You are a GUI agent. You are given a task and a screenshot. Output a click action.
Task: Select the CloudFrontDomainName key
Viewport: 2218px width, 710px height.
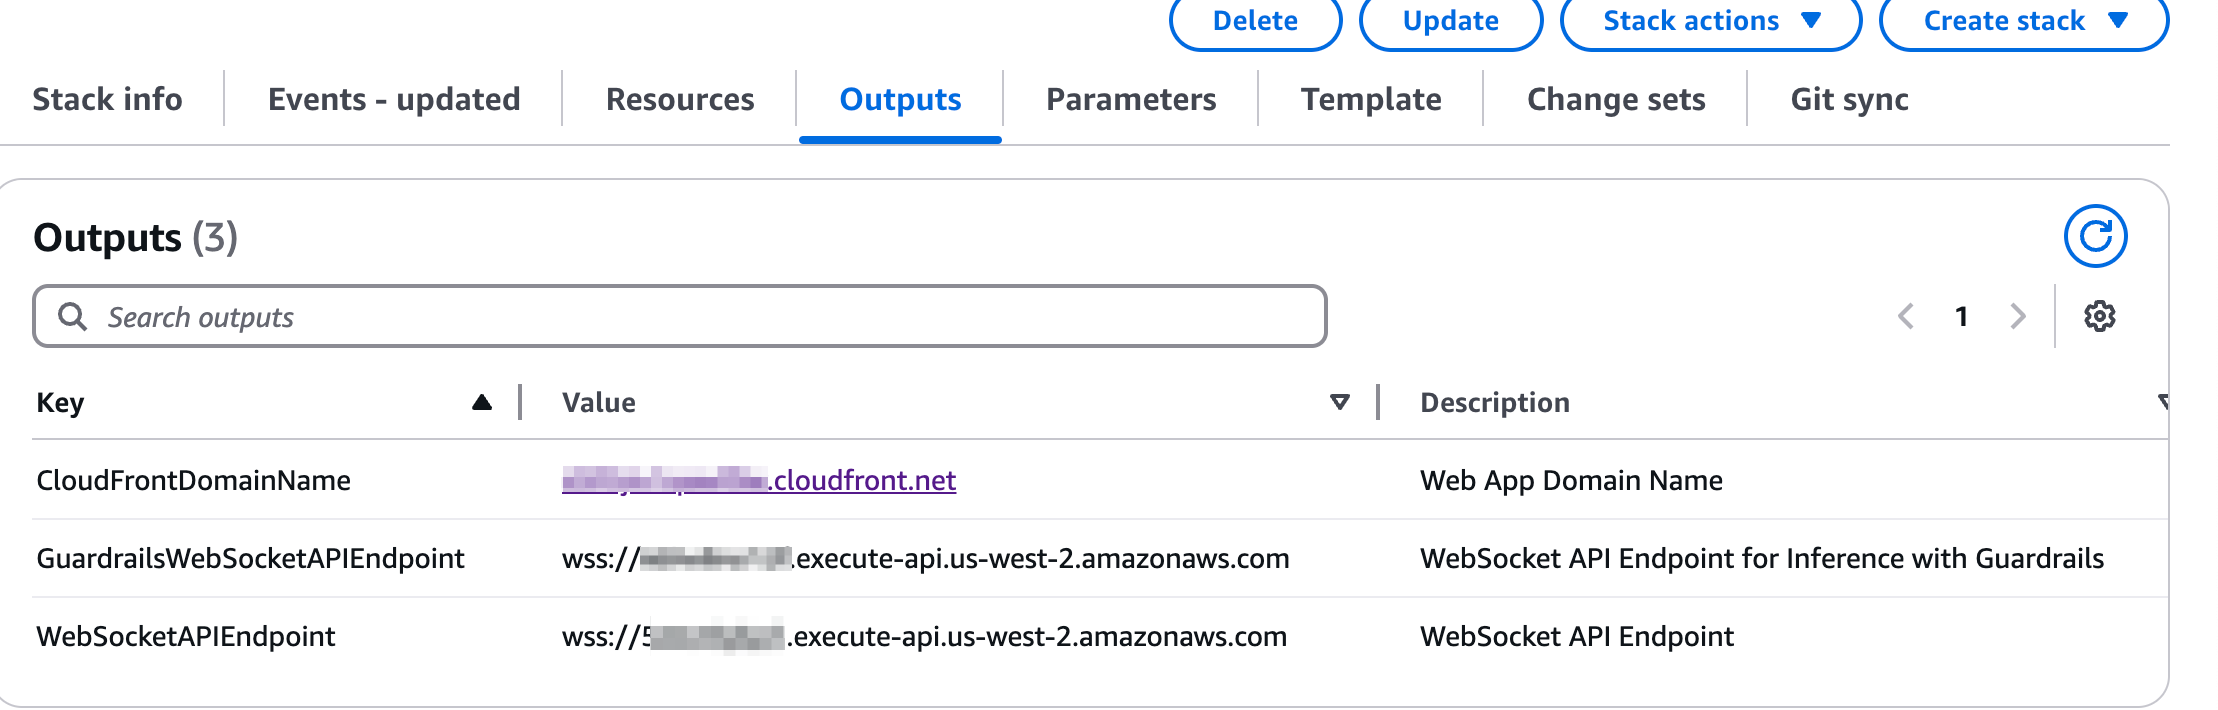pos(194,481)
